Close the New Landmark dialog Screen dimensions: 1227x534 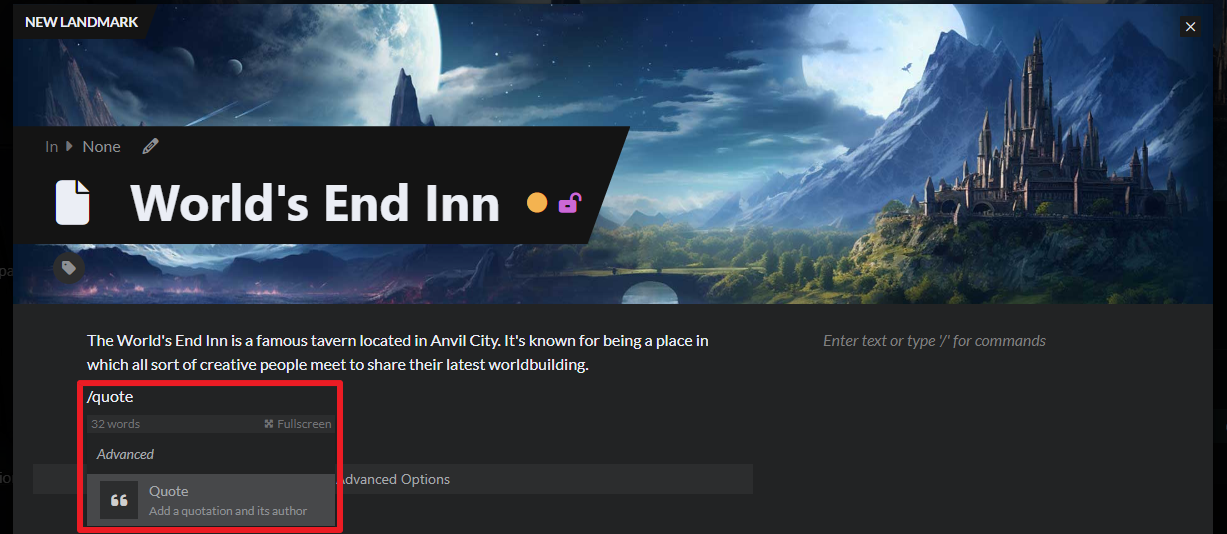coord(1190,27)
